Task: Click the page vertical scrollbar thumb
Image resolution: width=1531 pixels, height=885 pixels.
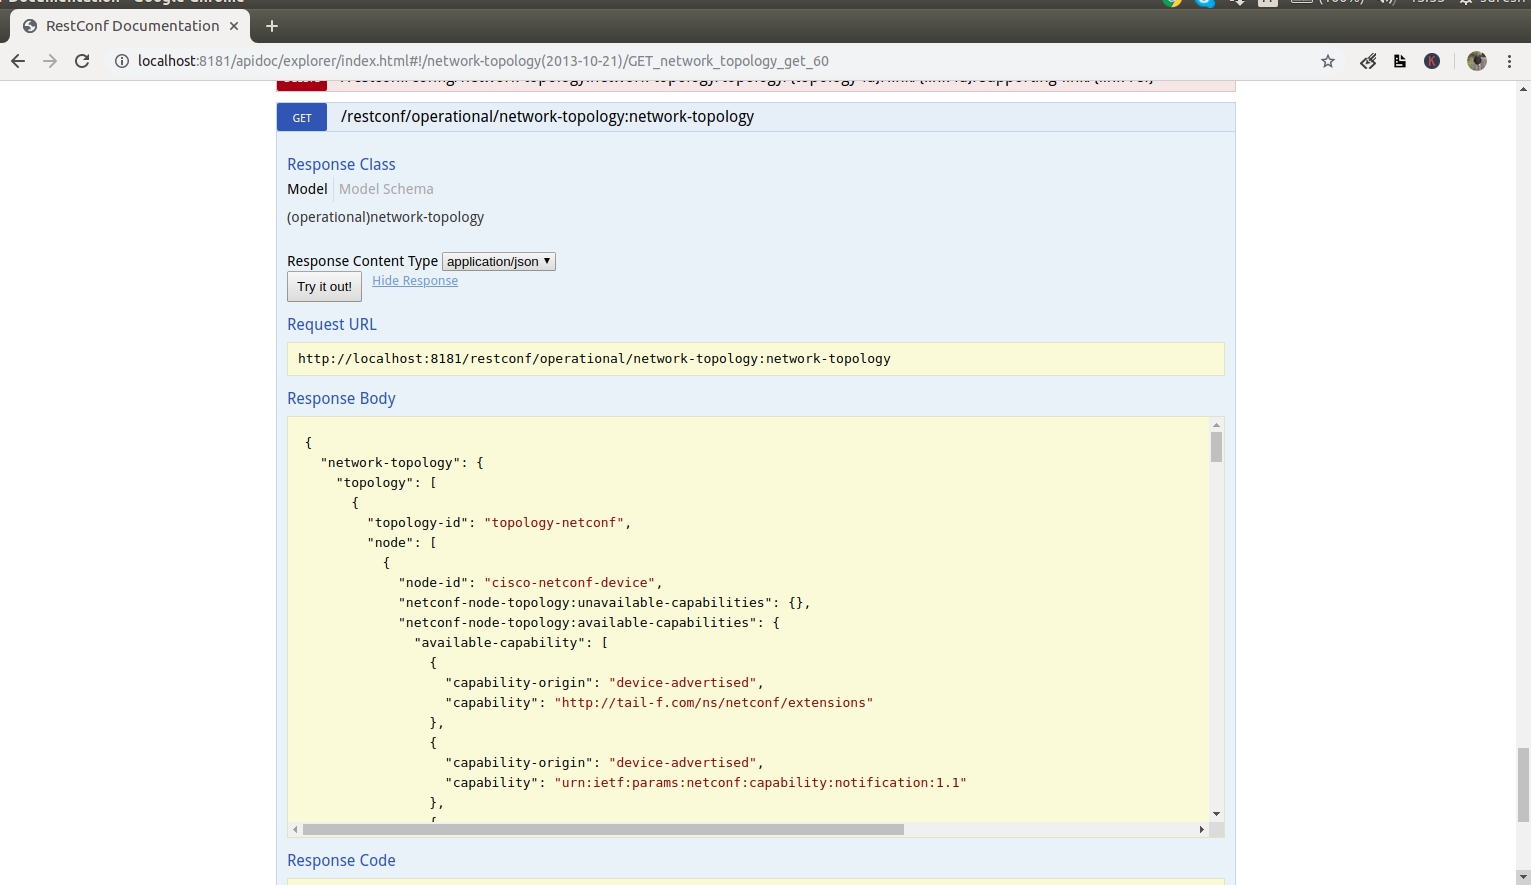Action: 1523,785
